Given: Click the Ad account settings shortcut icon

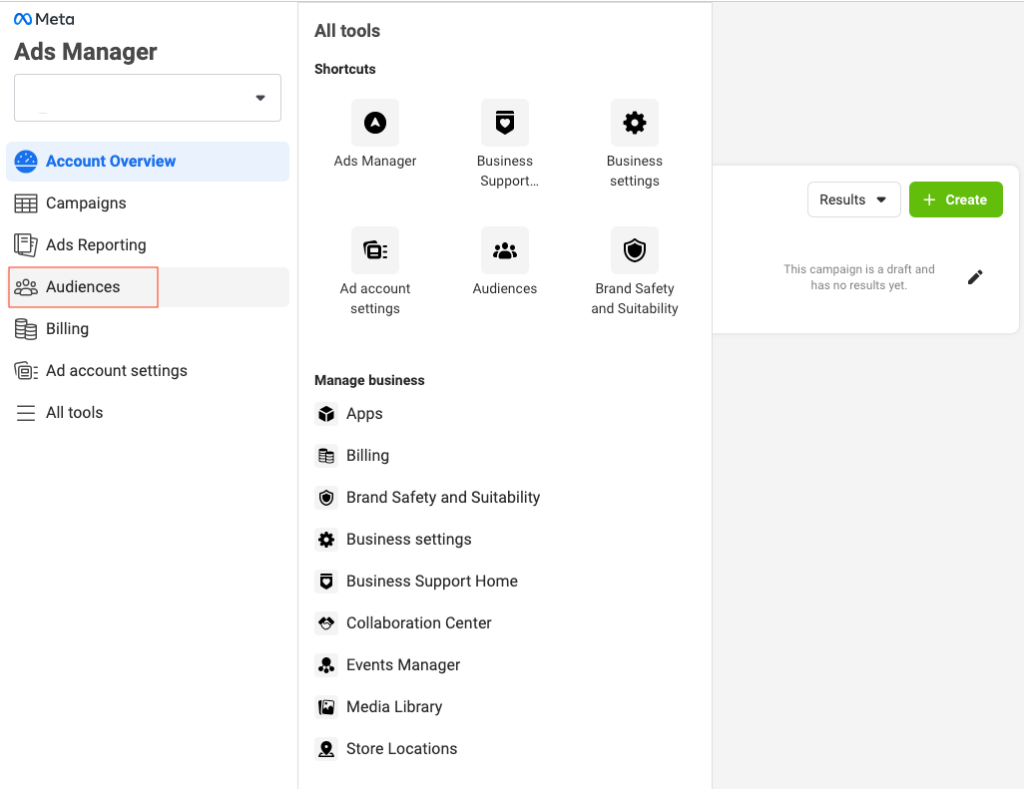Looking at the screenshot, I should point(375,250).
